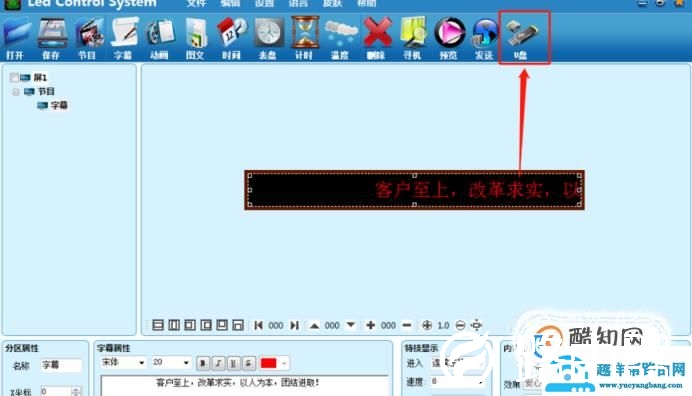
Task: Open the 效果 effect dropdown
Action: [x=534, y=384]
